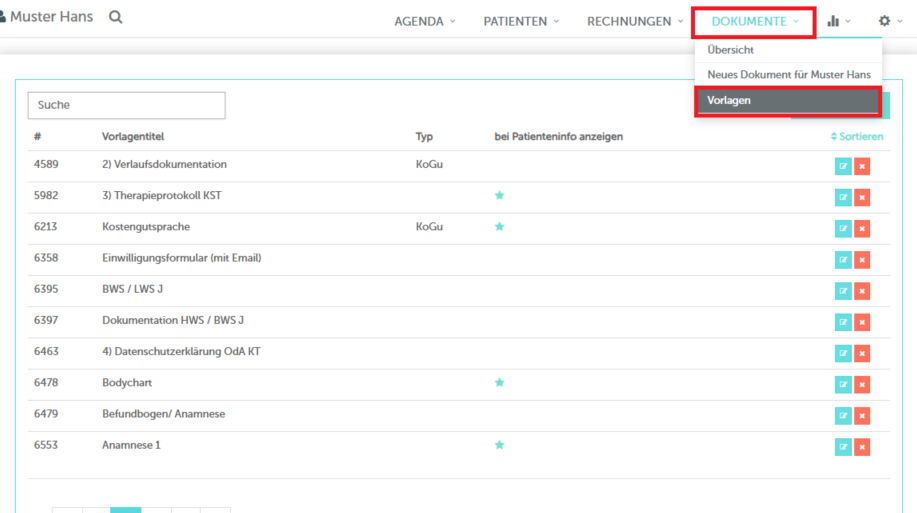Choose Neues Dokument für Muster Hans
Image resolution: width=917 pixels, height=513 pixels.
788,75
